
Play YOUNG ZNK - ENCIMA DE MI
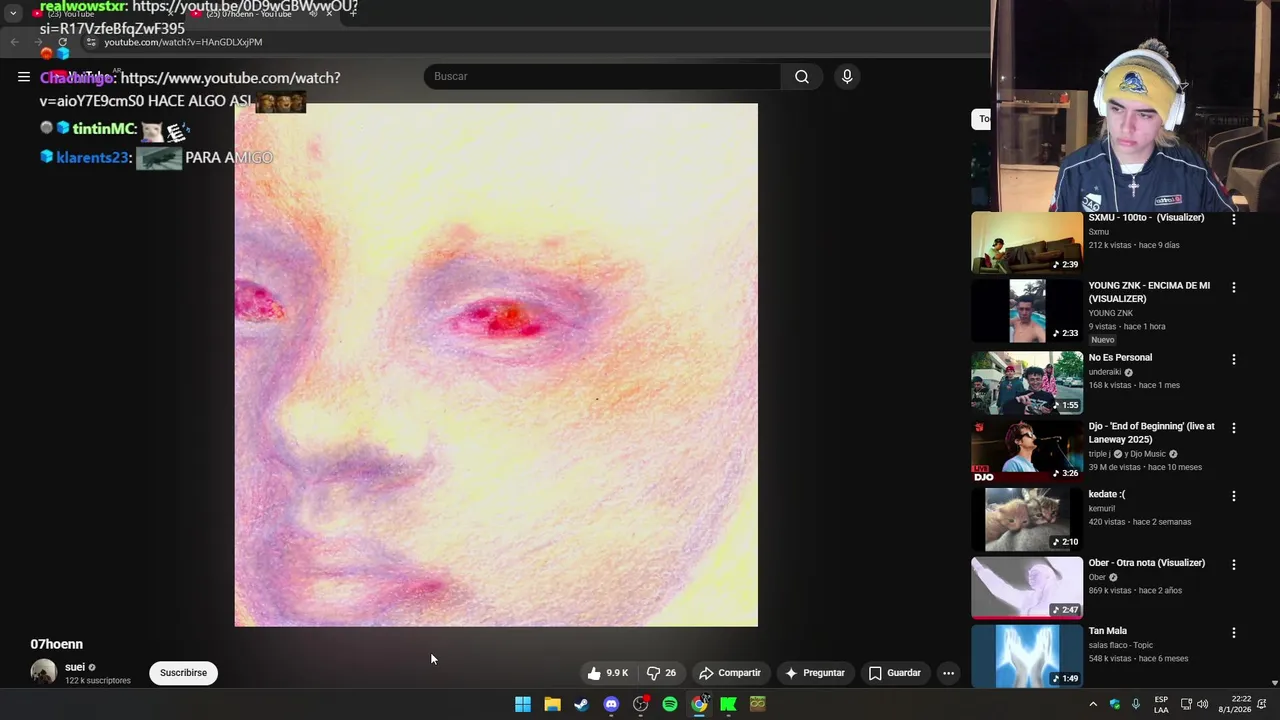[x=1027, y=311]
